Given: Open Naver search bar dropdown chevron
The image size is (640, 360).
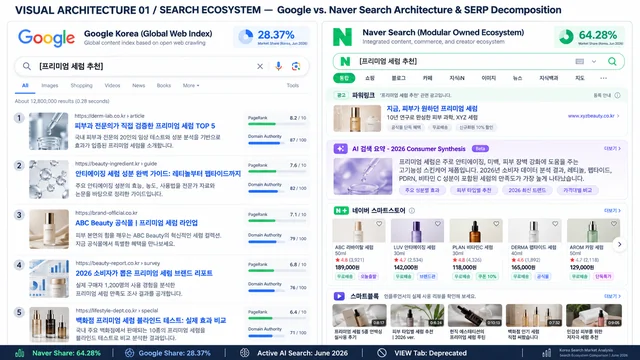Looking at the screenshot, I should point(594,62).
